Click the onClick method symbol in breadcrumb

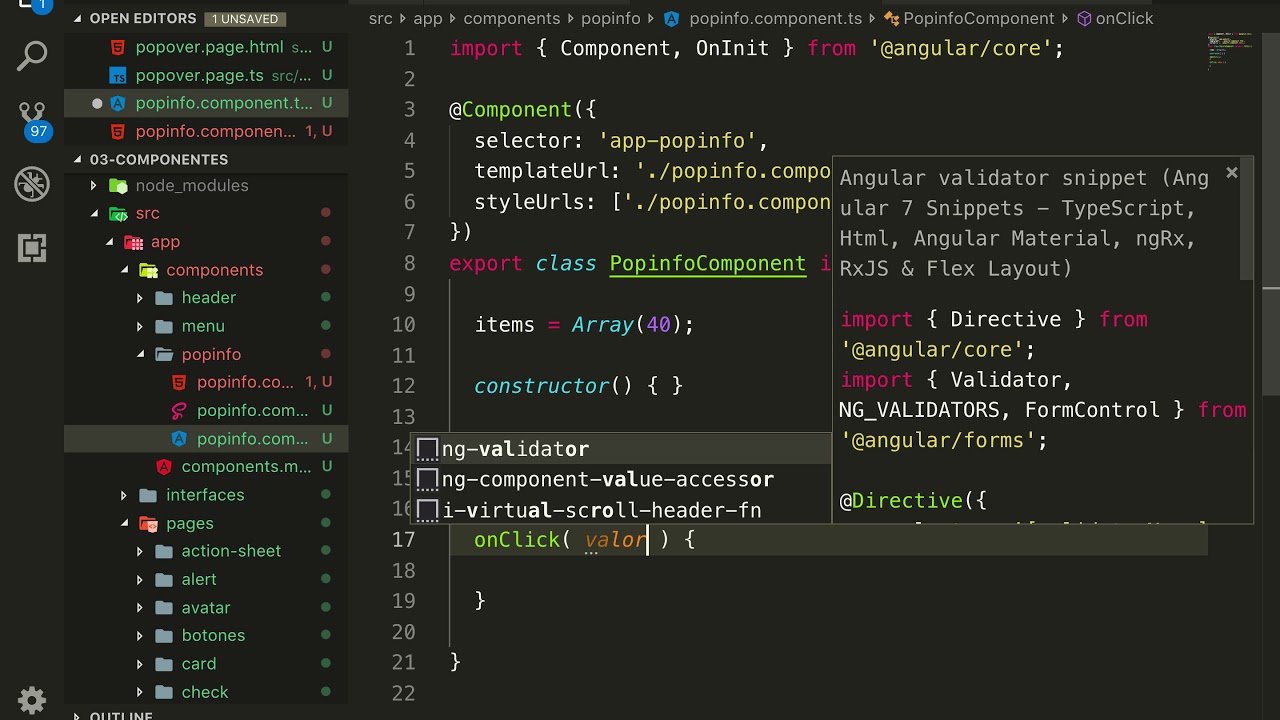(1114, 18)
